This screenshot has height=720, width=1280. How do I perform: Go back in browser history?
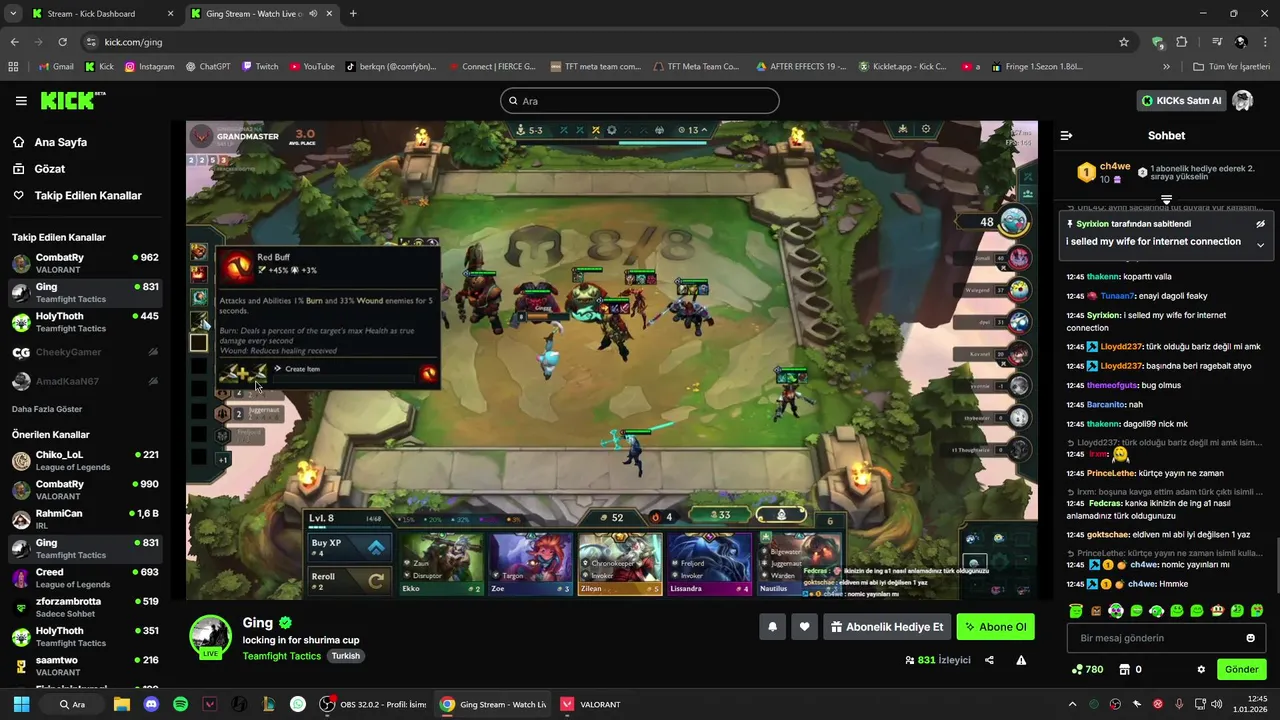14,42
